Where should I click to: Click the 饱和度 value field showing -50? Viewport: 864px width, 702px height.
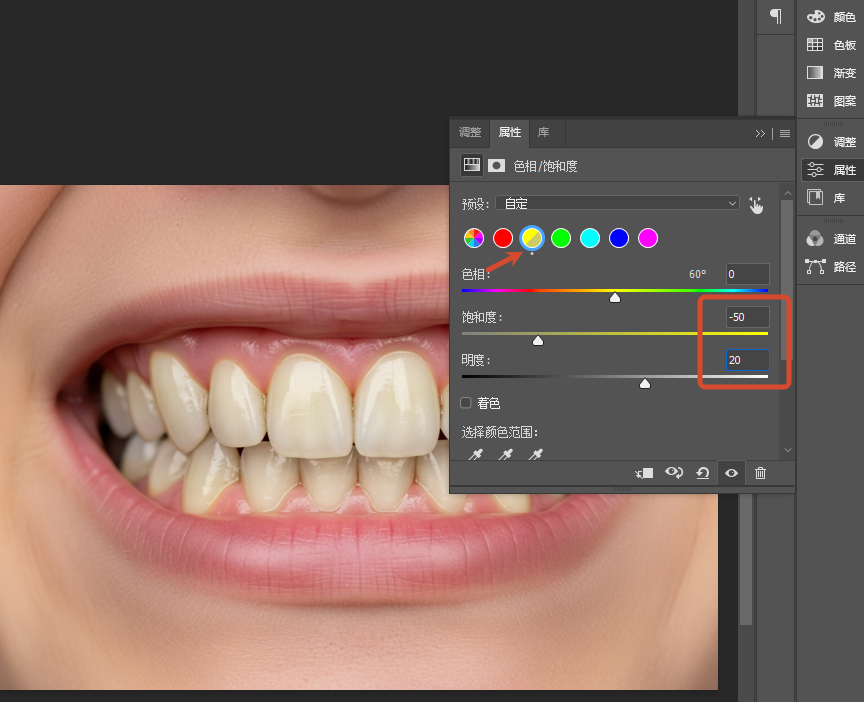point(747,317)
